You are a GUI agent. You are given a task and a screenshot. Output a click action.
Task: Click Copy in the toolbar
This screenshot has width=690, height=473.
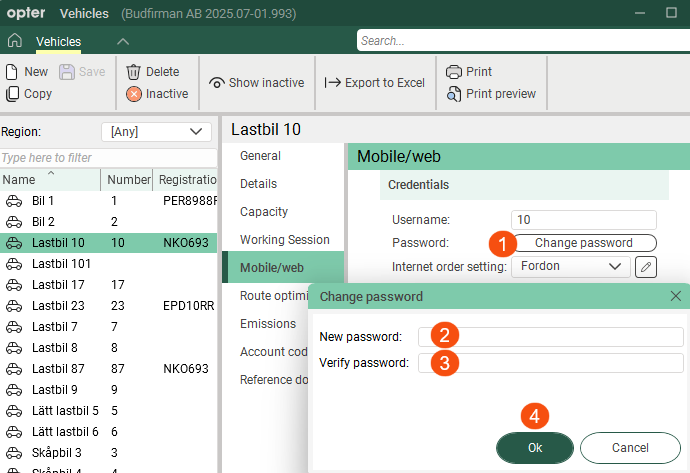(x=29, y=94)
